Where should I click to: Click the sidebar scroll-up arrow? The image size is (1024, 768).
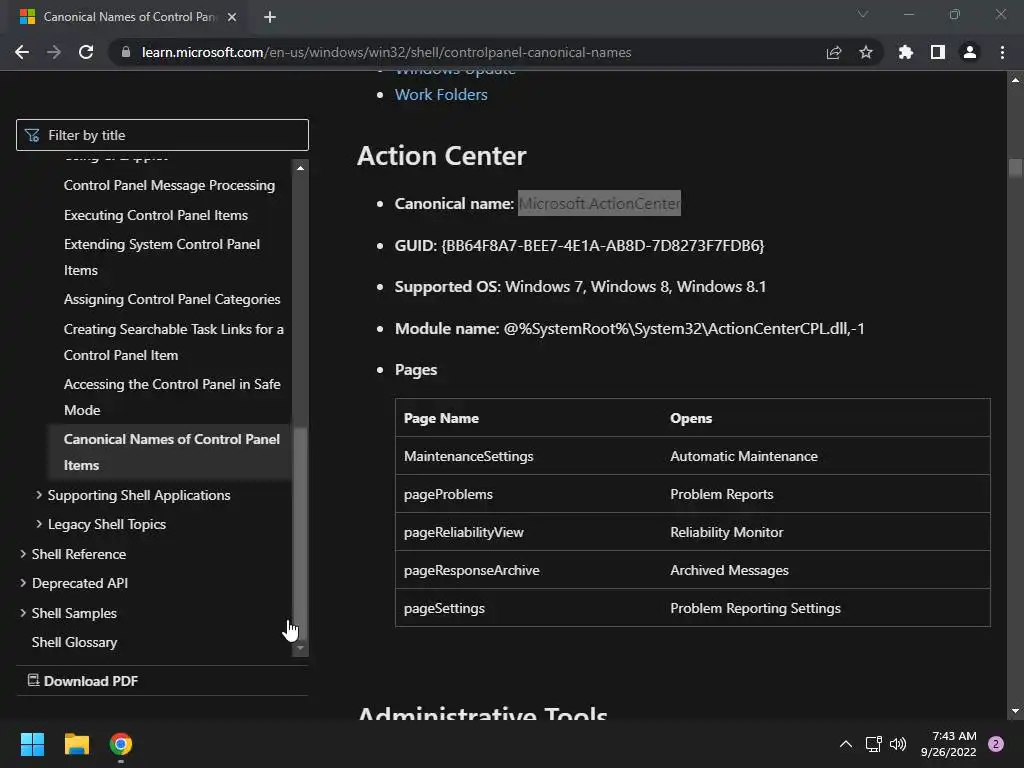click(x=300, y=168)
